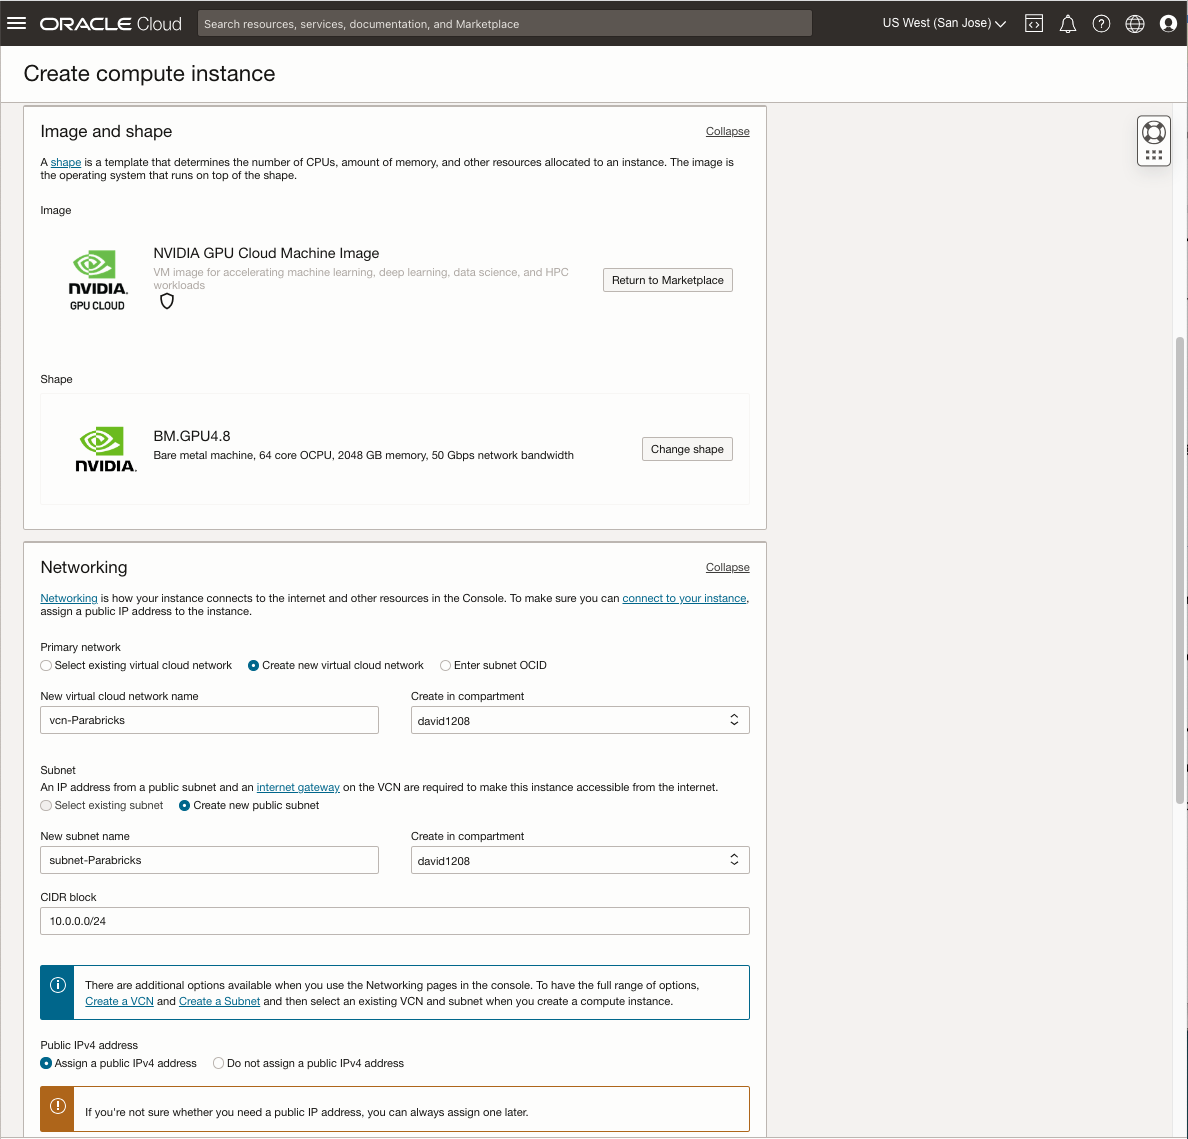Open the help question mark icon
The width and height of the screenshot is (1188, 1139).
click(1101, 23)
